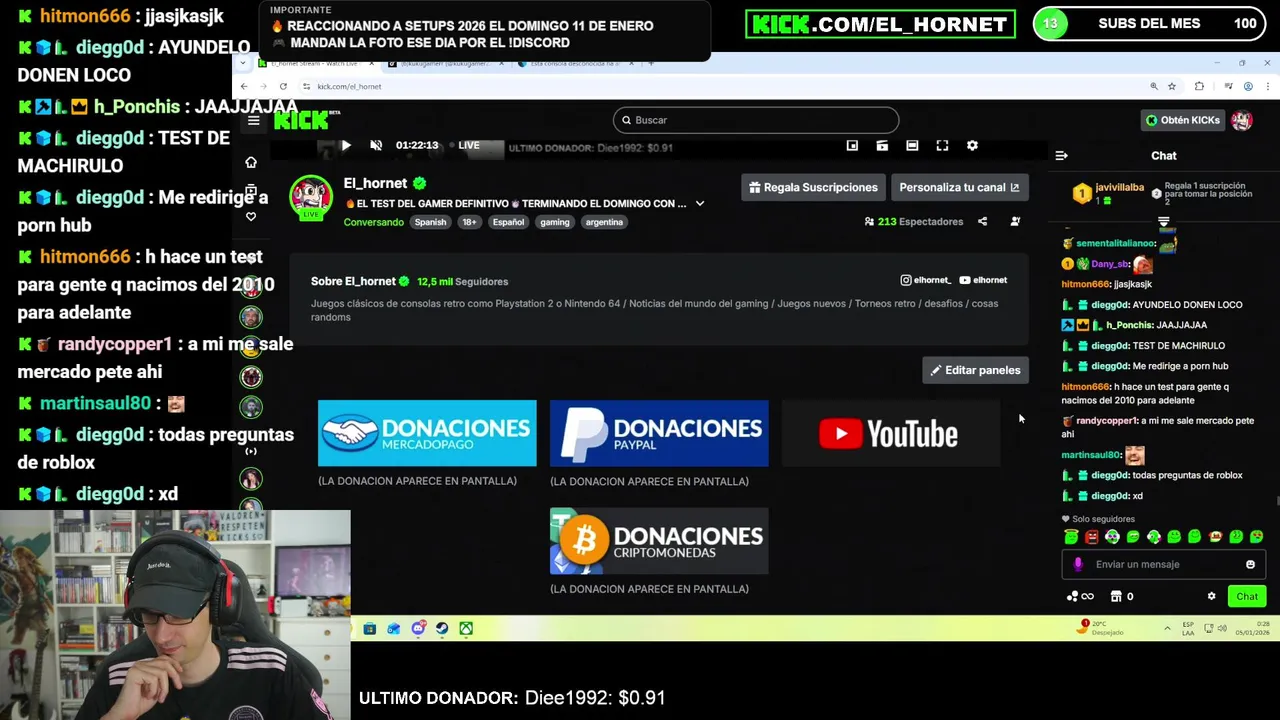Screen dimensions: 1280x720
Task: Send message with green Chat button
Action: click(1247, 596)
